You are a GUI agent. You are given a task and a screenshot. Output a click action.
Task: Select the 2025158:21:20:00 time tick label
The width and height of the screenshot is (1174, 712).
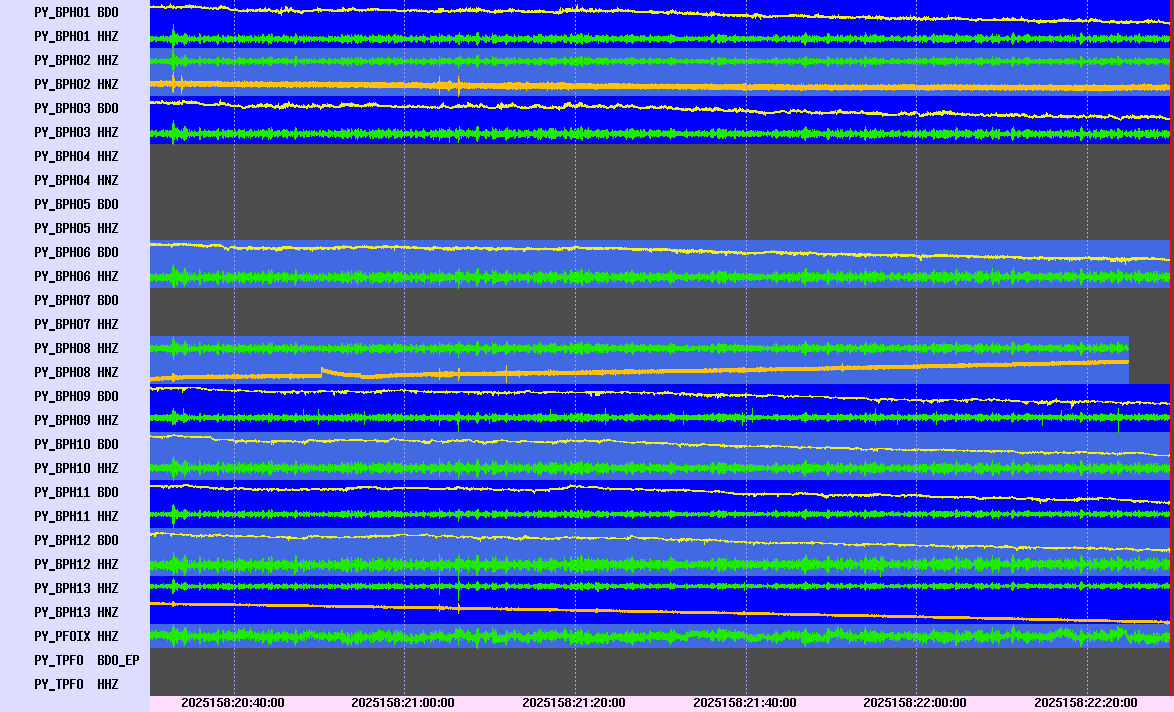tap(574, 703)
